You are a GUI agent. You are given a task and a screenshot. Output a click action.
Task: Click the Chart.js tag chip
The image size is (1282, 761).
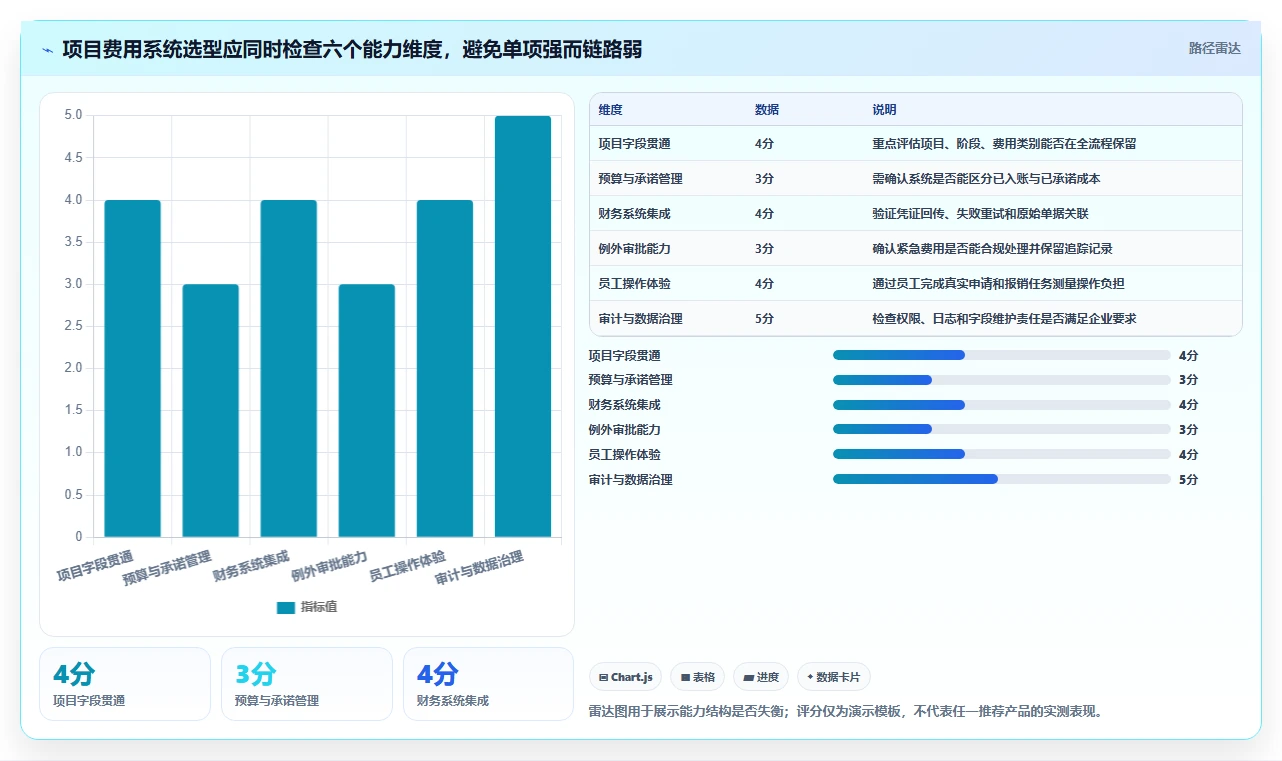625,677
